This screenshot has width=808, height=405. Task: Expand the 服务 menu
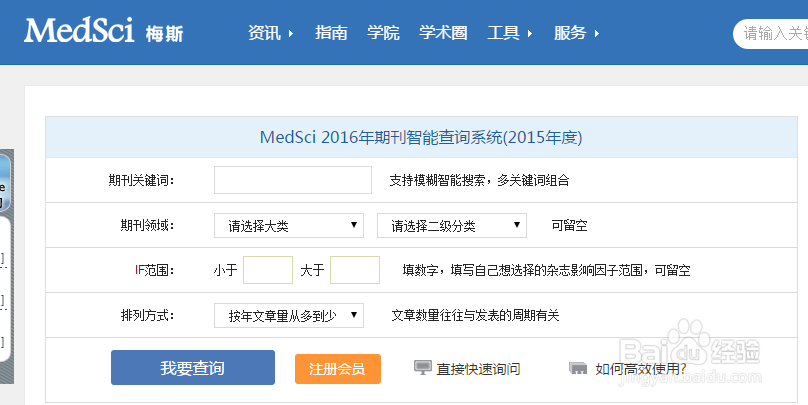(570, 33)
